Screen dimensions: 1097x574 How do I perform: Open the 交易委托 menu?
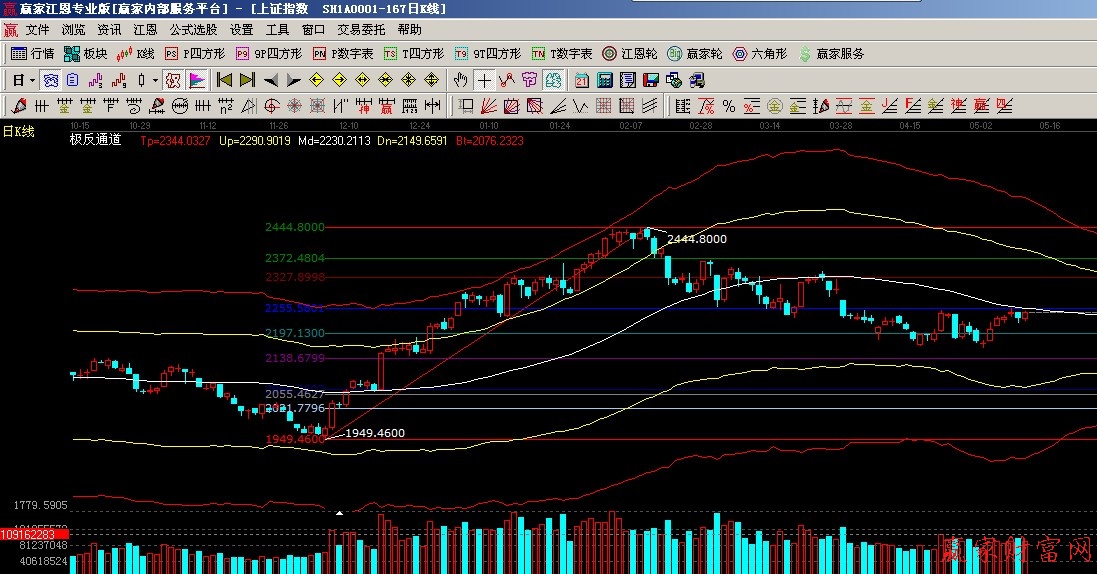[361, 30]
